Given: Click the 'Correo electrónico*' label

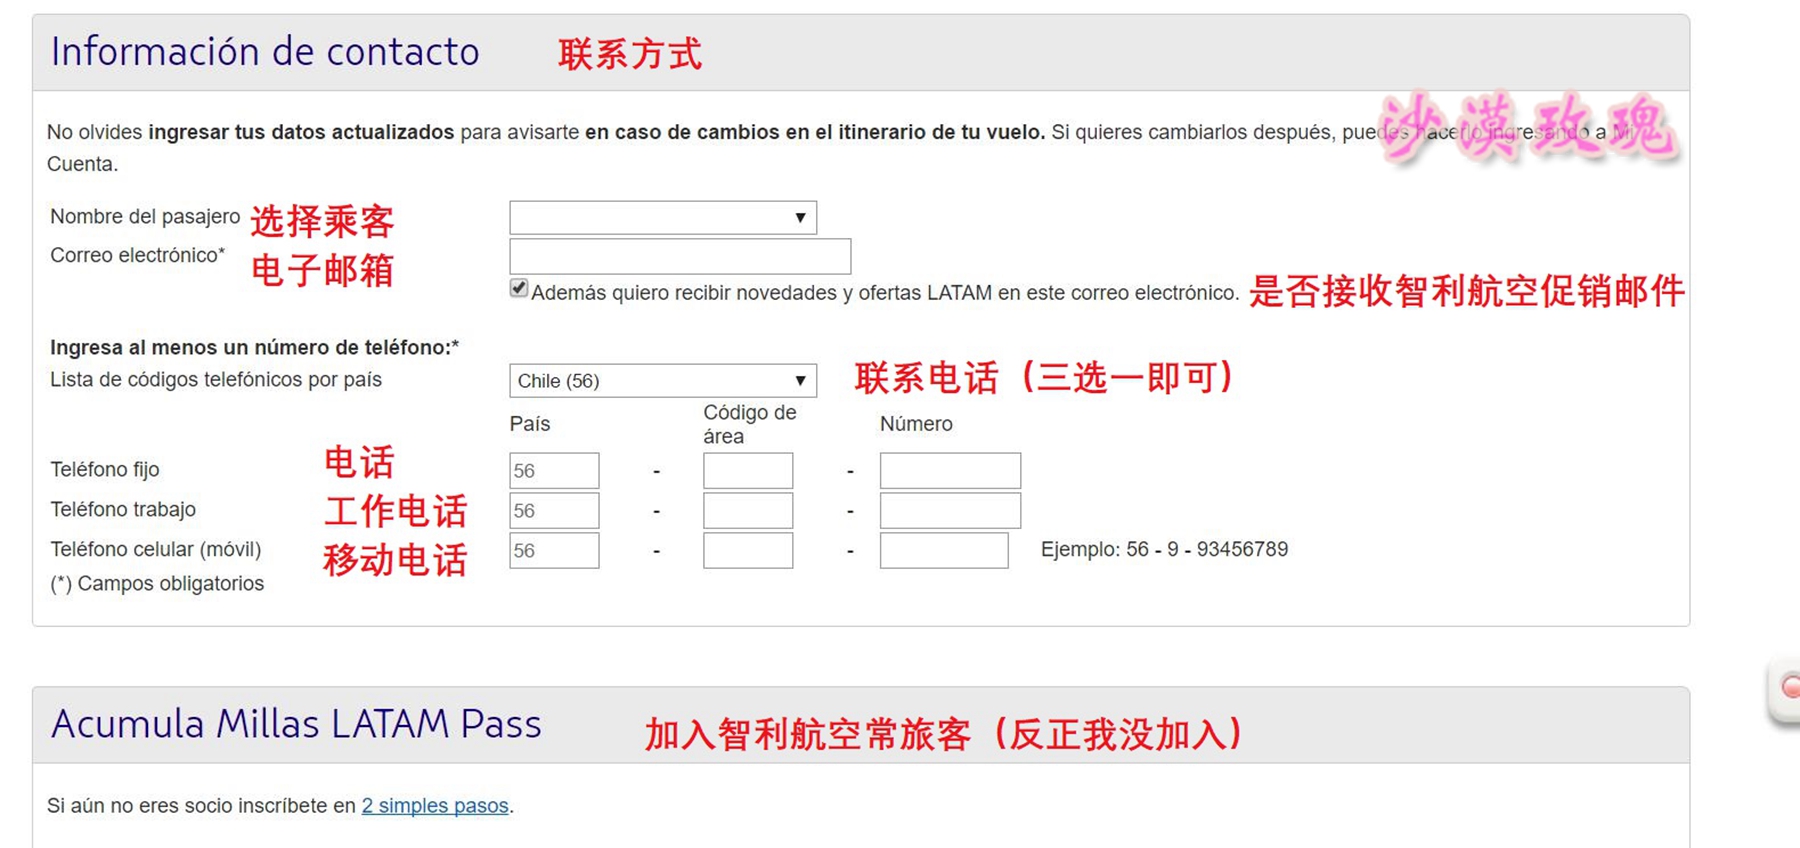Looking at the screenshot, I should pos(138,255).
